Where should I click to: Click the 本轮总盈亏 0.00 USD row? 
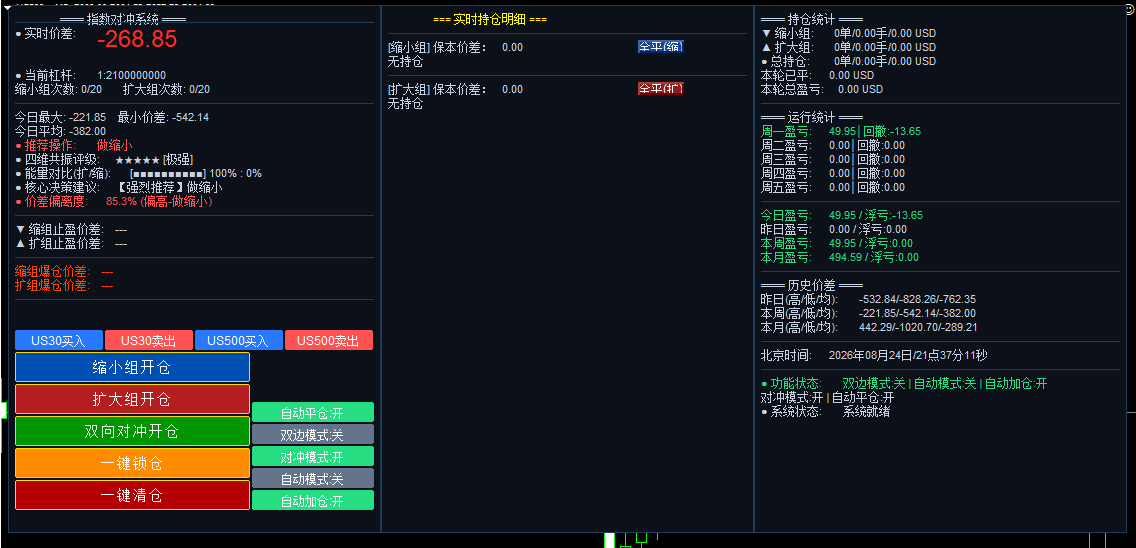(822, 89)
